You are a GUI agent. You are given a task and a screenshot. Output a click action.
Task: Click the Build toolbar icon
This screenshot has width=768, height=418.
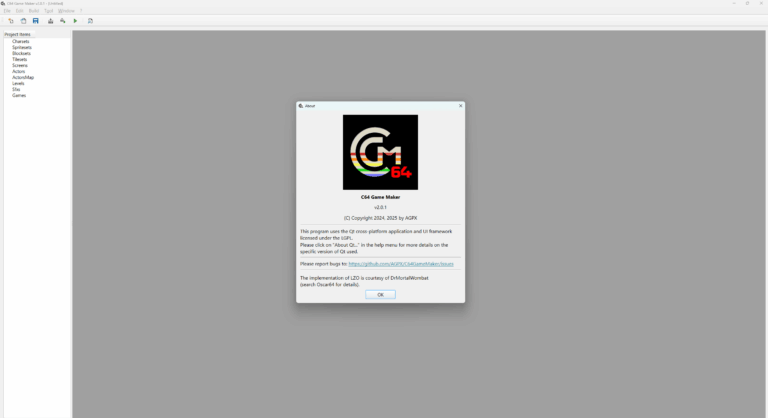pyautogui.click(x=63, y=21)
